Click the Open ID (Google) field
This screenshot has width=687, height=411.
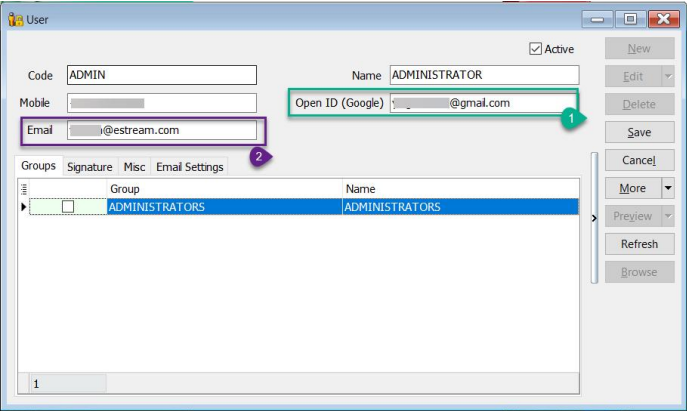pos(482,103)
